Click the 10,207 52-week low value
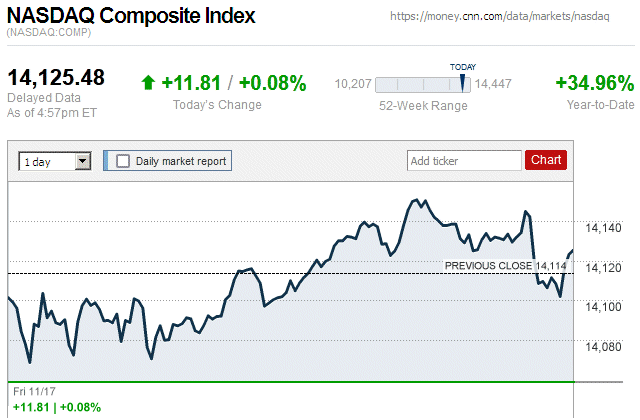Viewport: 640px width, 420px height. tap(353, 85)
